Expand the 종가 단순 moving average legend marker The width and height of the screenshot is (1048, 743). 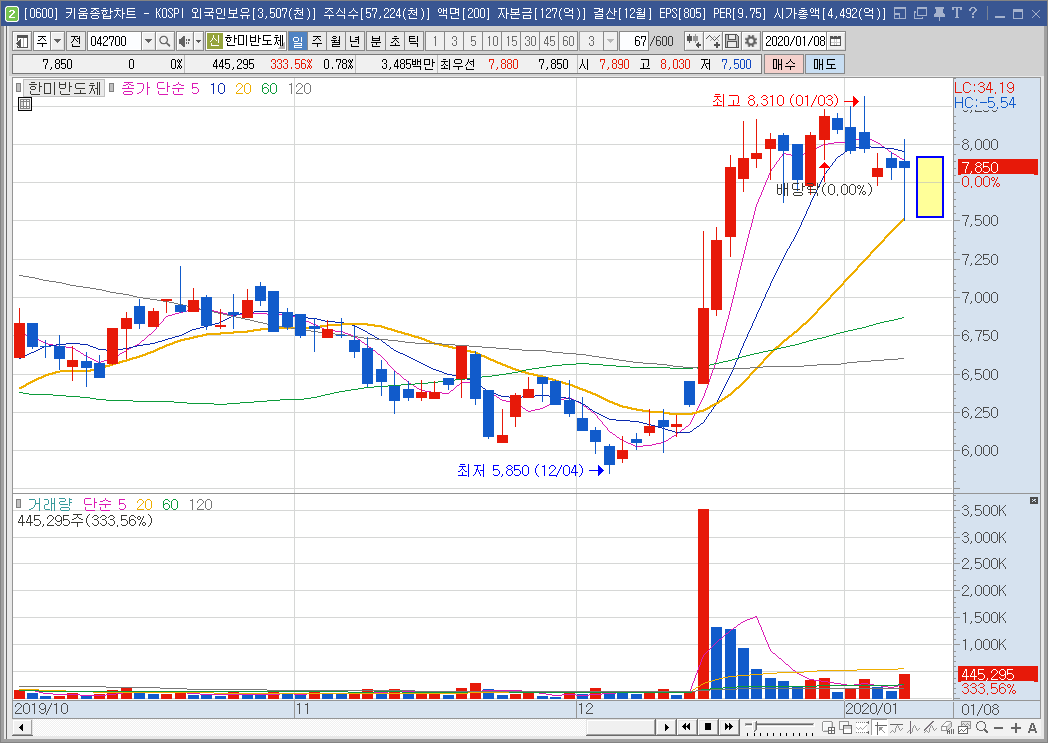point(112,88)
